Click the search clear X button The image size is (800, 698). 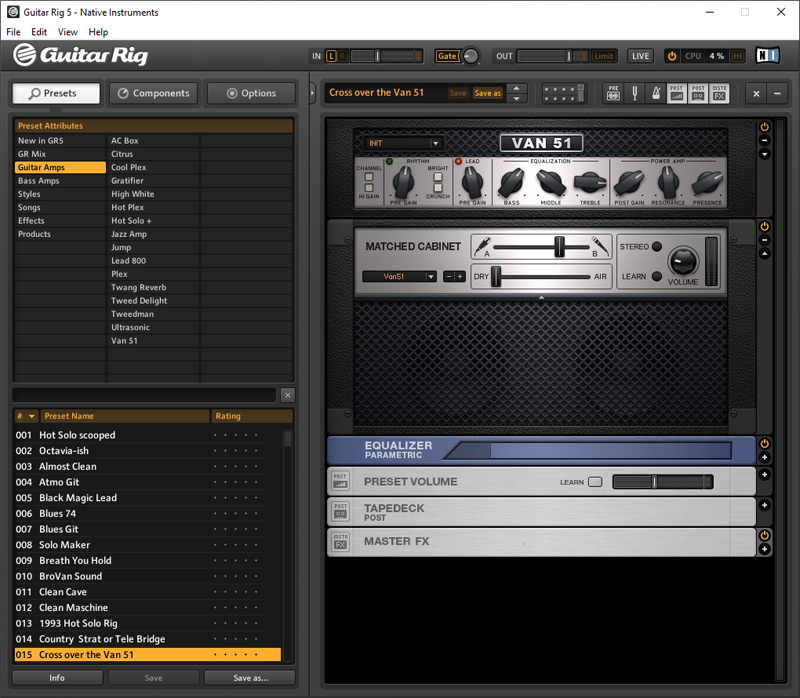pos(287,395)
